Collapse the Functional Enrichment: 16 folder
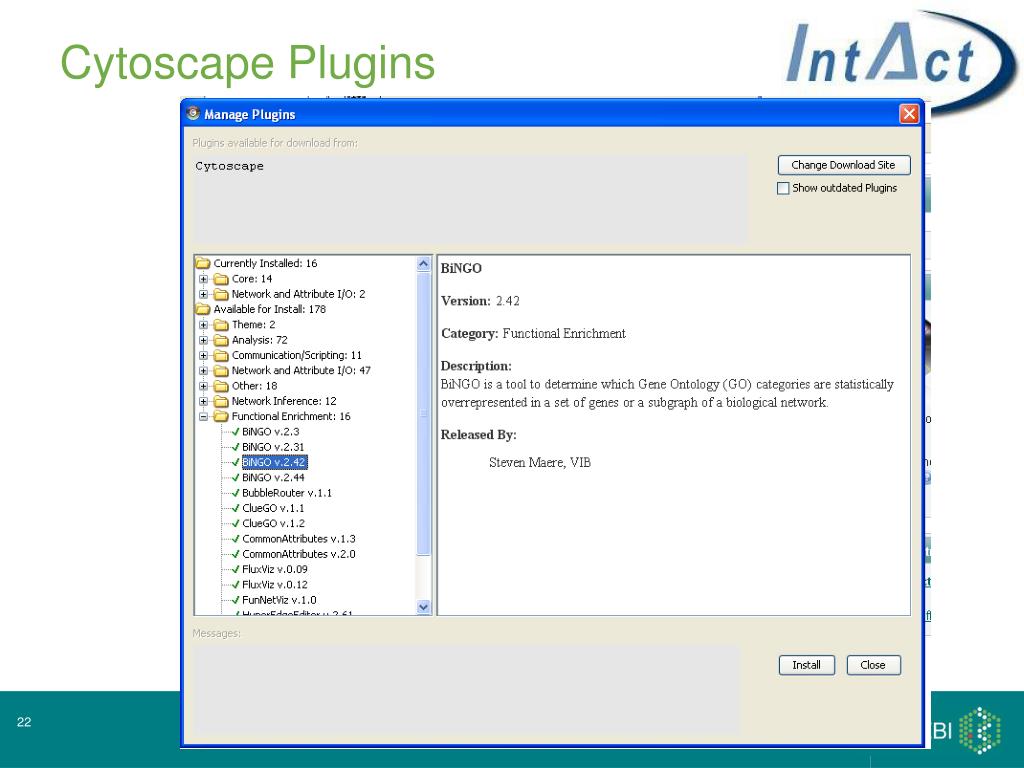 pyautogui.click(x=204, y=417)
